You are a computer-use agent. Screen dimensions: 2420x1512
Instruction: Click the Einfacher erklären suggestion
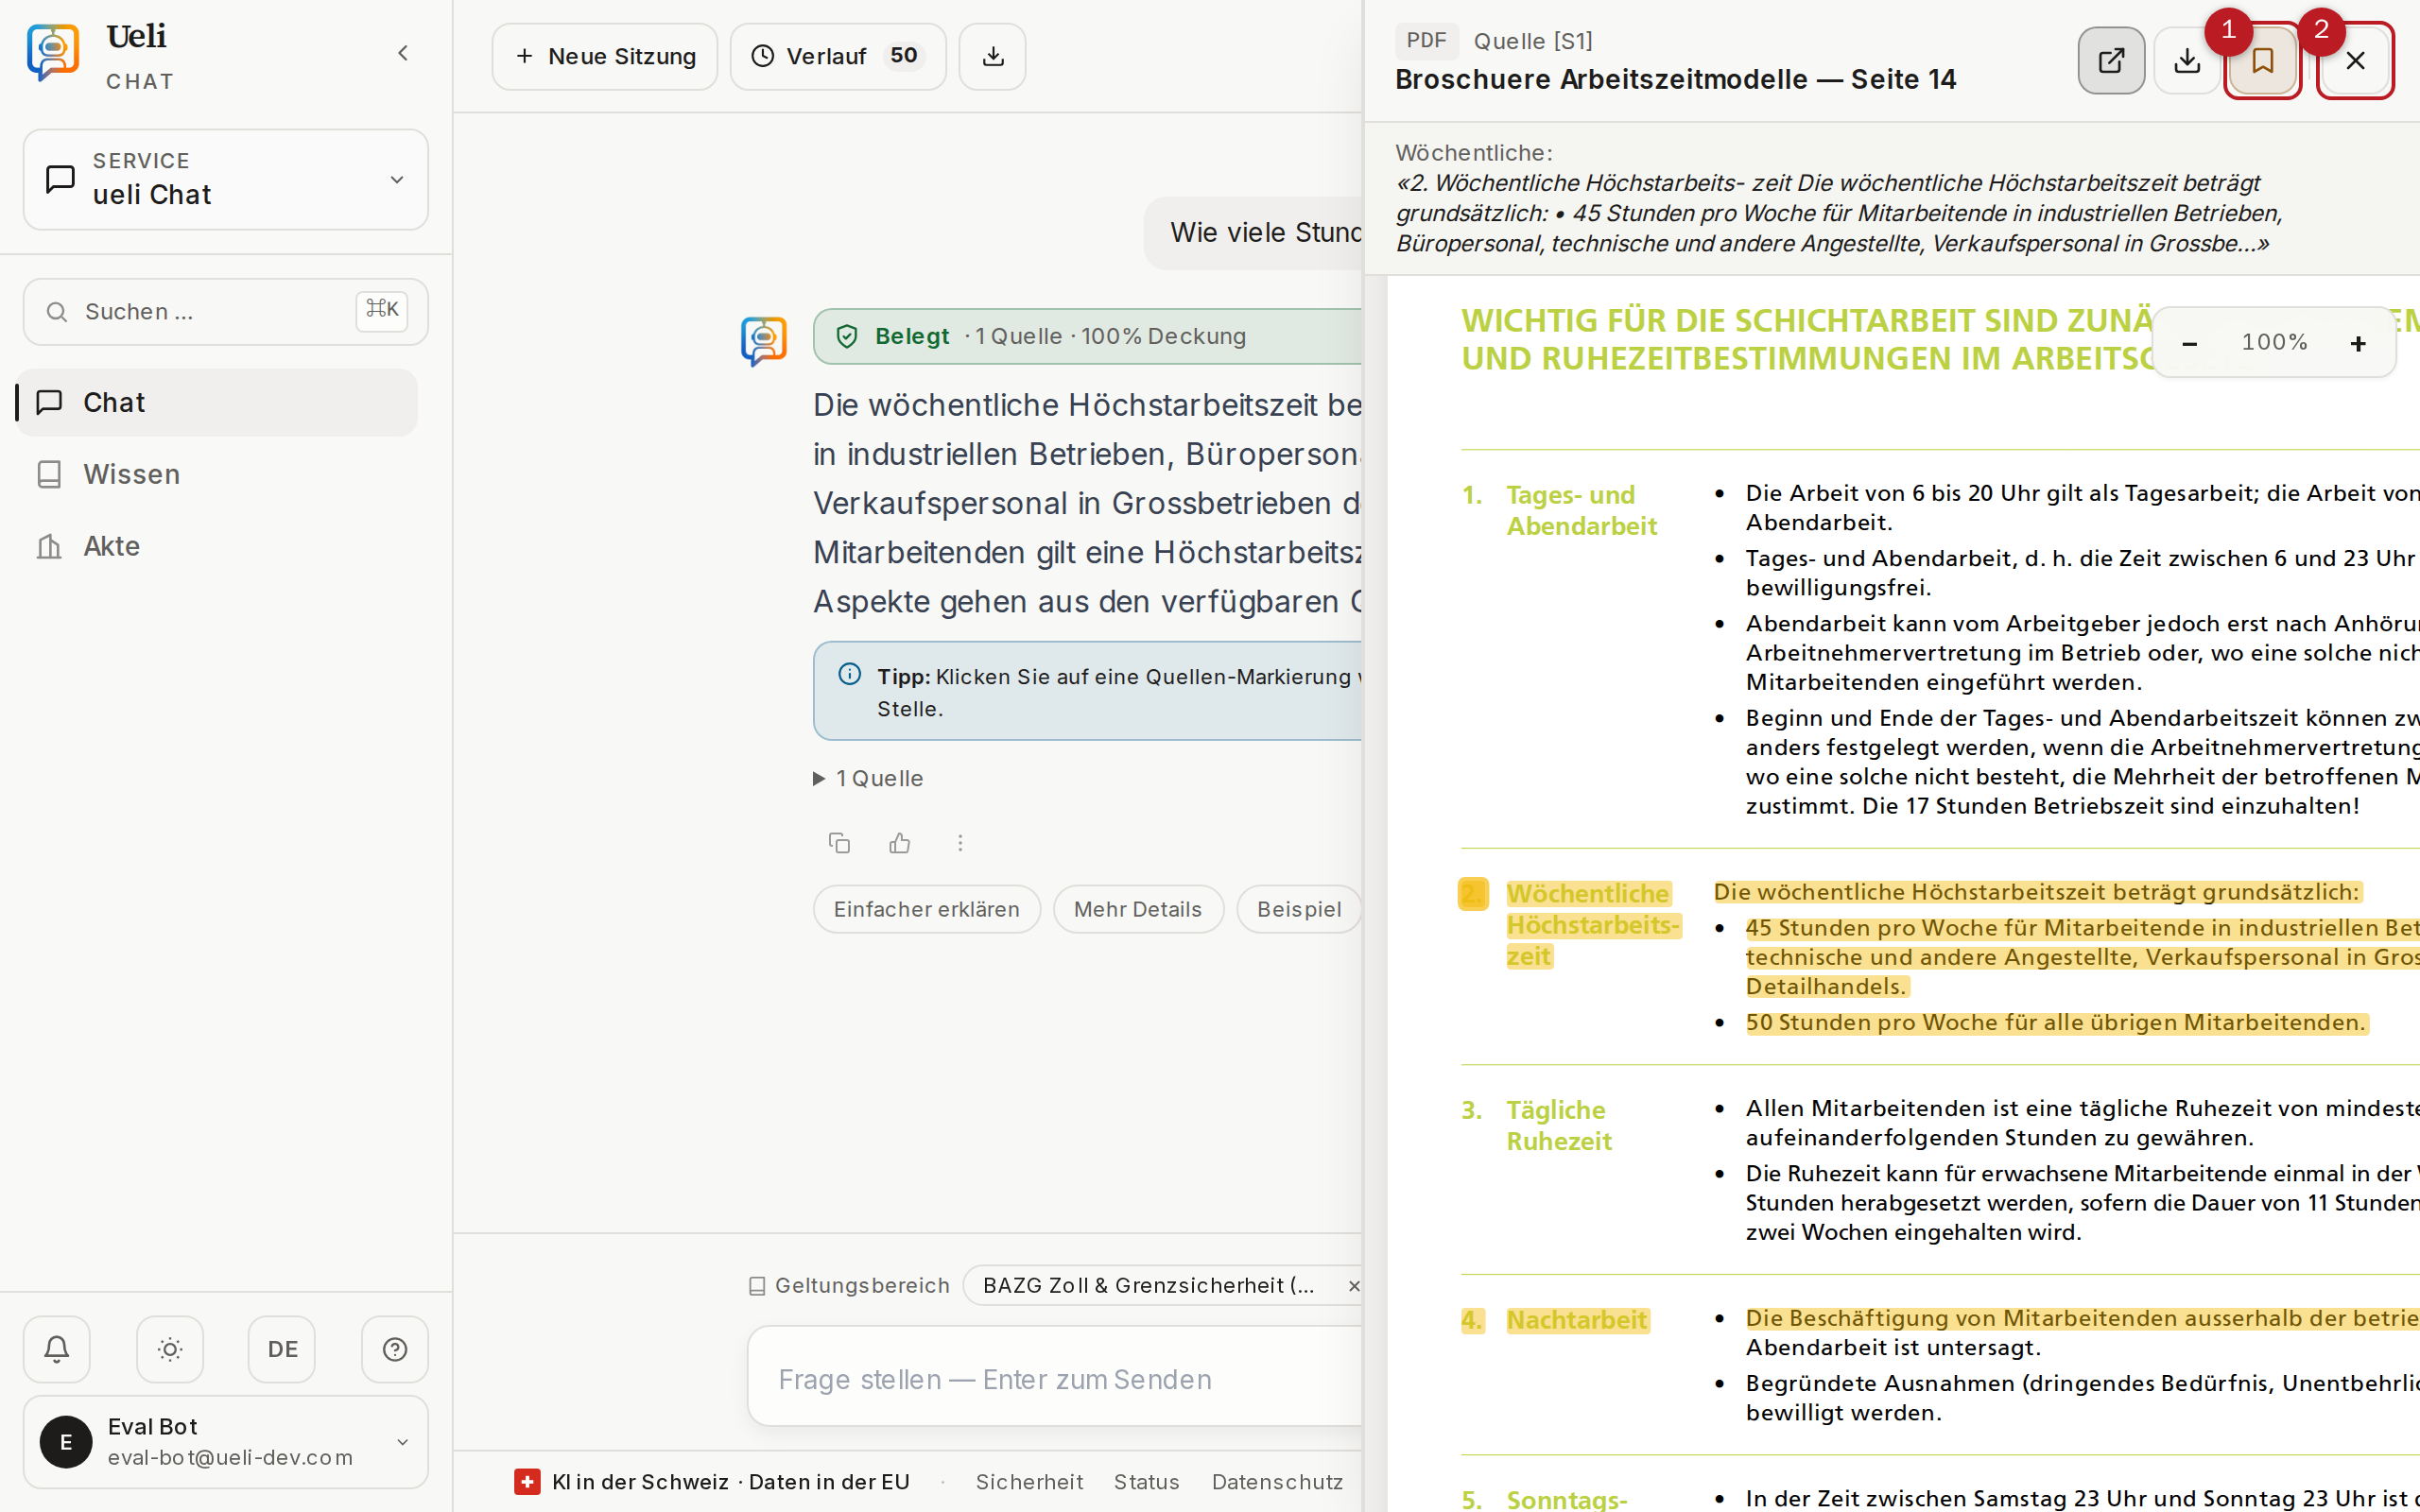(x=927, y=909)
